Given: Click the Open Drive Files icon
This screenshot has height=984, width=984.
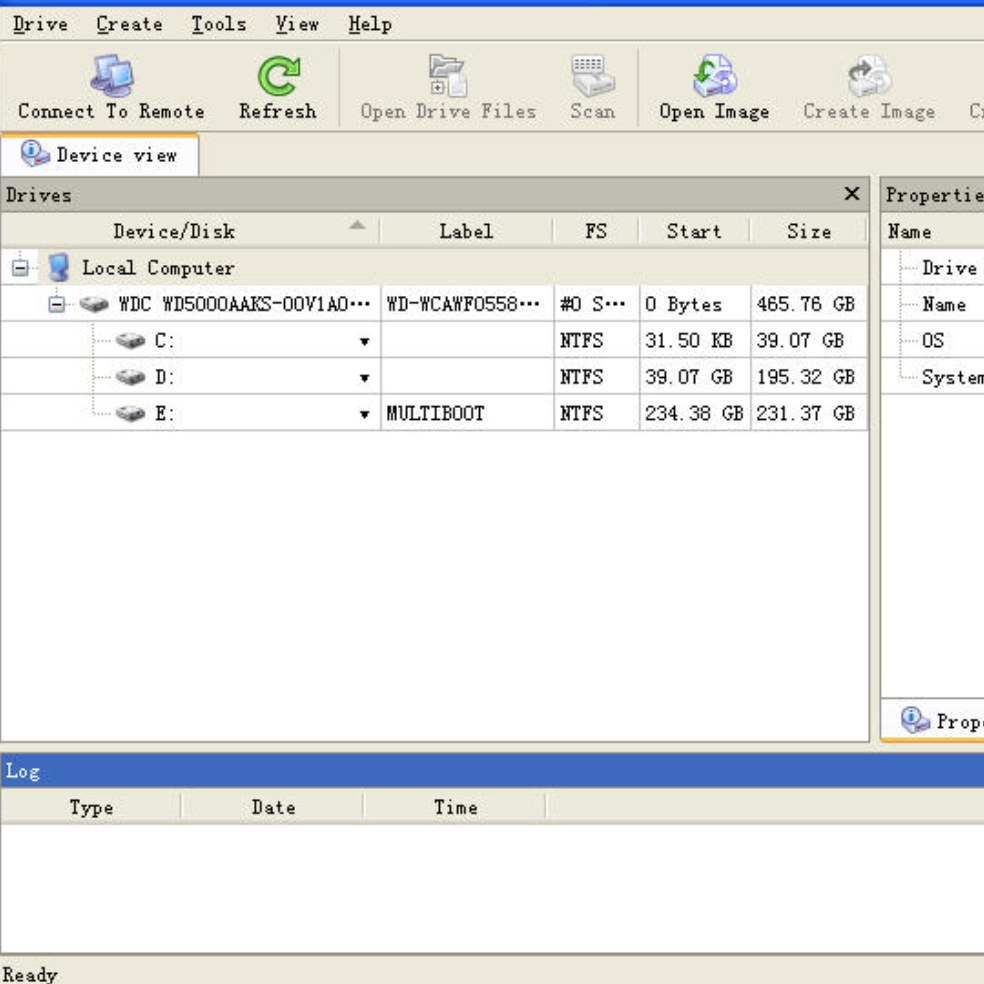Looking at the screenshot, I should [x=447, y=76].
